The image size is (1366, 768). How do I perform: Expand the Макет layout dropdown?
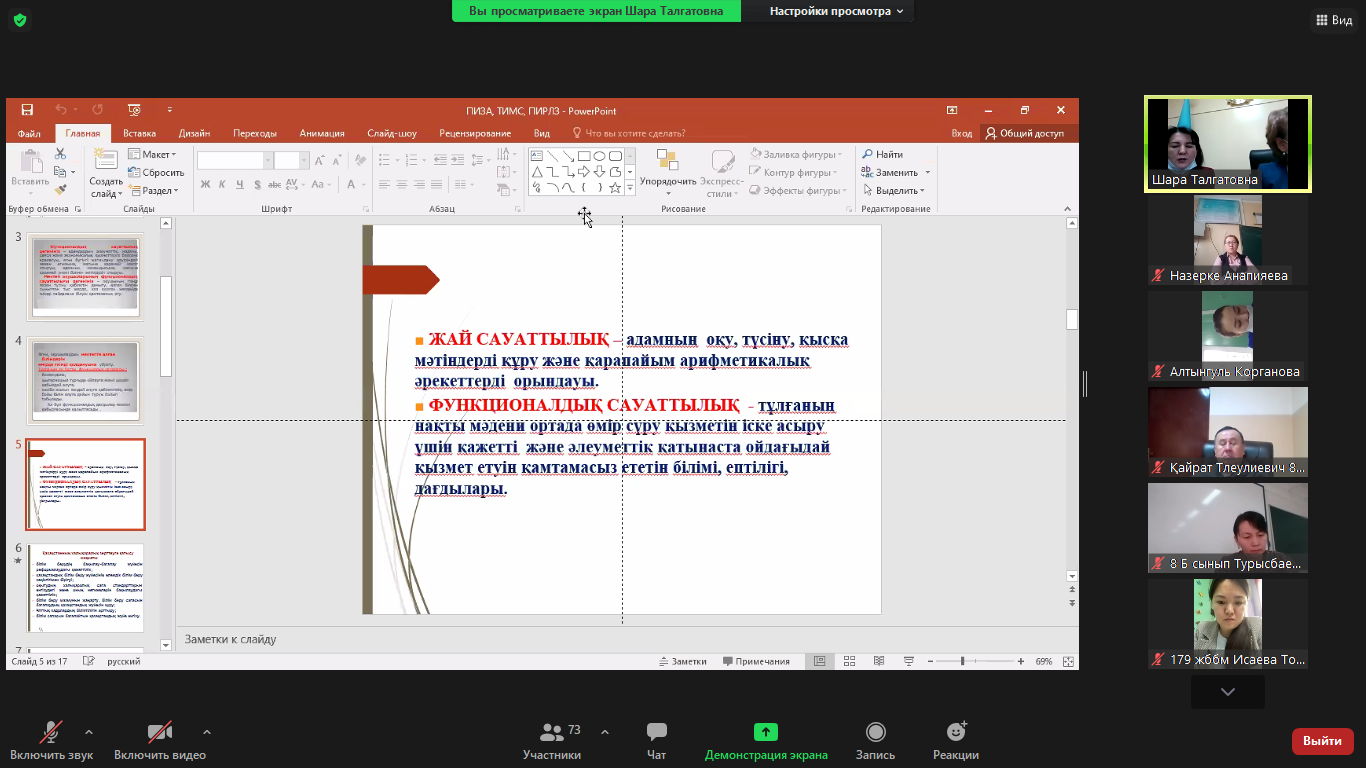pyautogui.click(x=153, y=155)
